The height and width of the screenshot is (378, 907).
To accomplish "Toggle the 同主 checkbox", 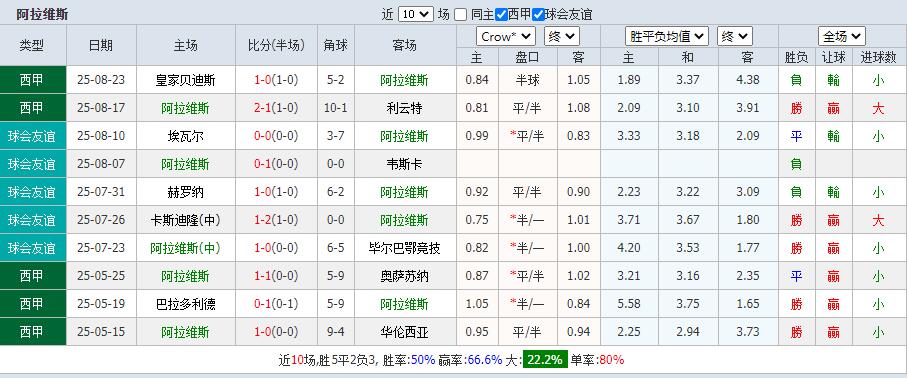I will (x=460, y=14).
